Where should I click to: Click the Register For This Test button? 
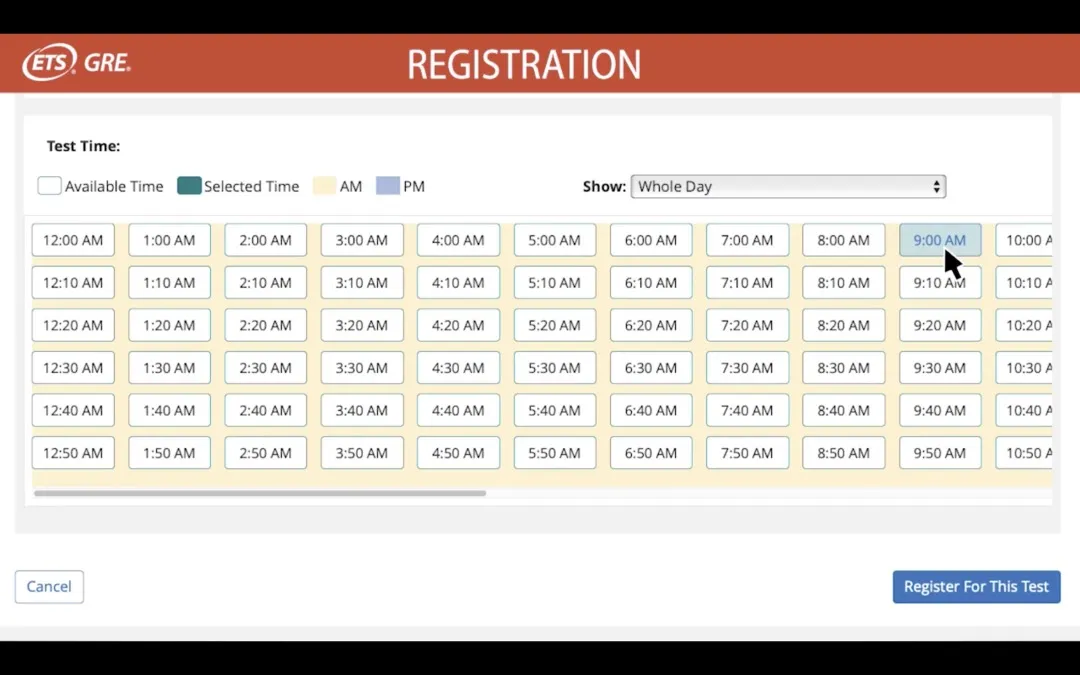pyautogui.click(x=976, y=587)
